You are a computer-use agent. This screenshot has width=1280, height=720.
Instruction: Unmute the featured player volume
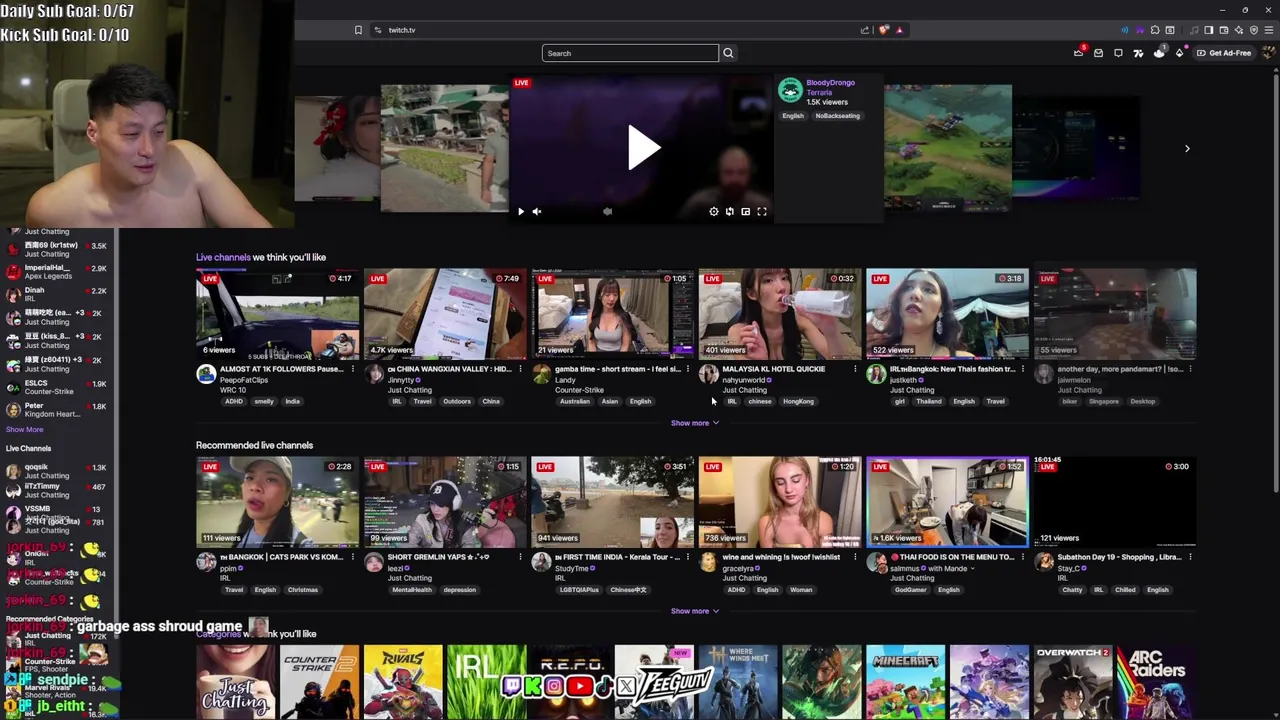pos(537,211)
